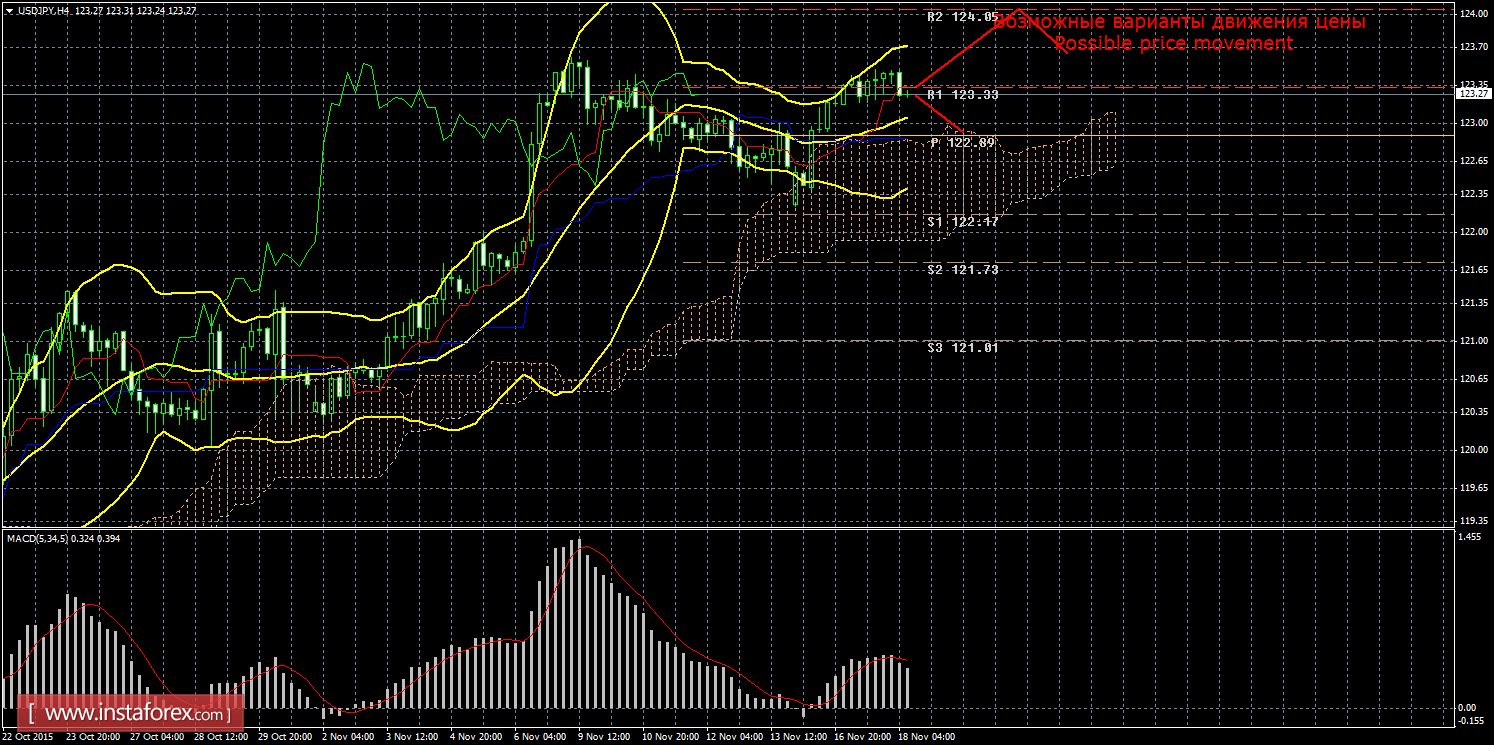The width and height of the screenshot is (1494, 745).
Task: Click the 22 Oct 2015 date label
Action: click(27, 736)
